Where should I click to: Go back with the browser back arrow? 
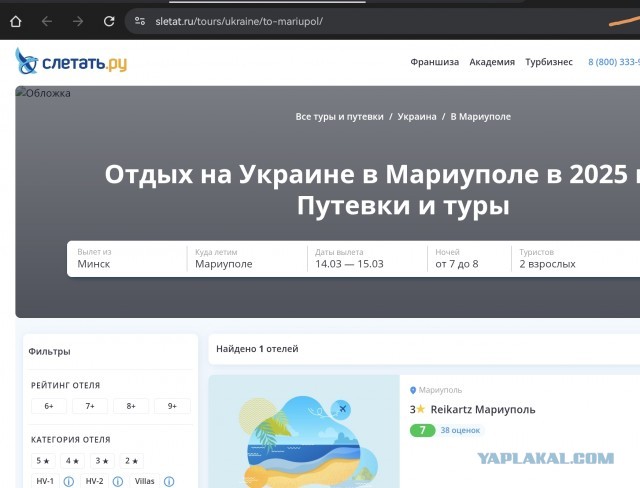[x=47, y=21]
